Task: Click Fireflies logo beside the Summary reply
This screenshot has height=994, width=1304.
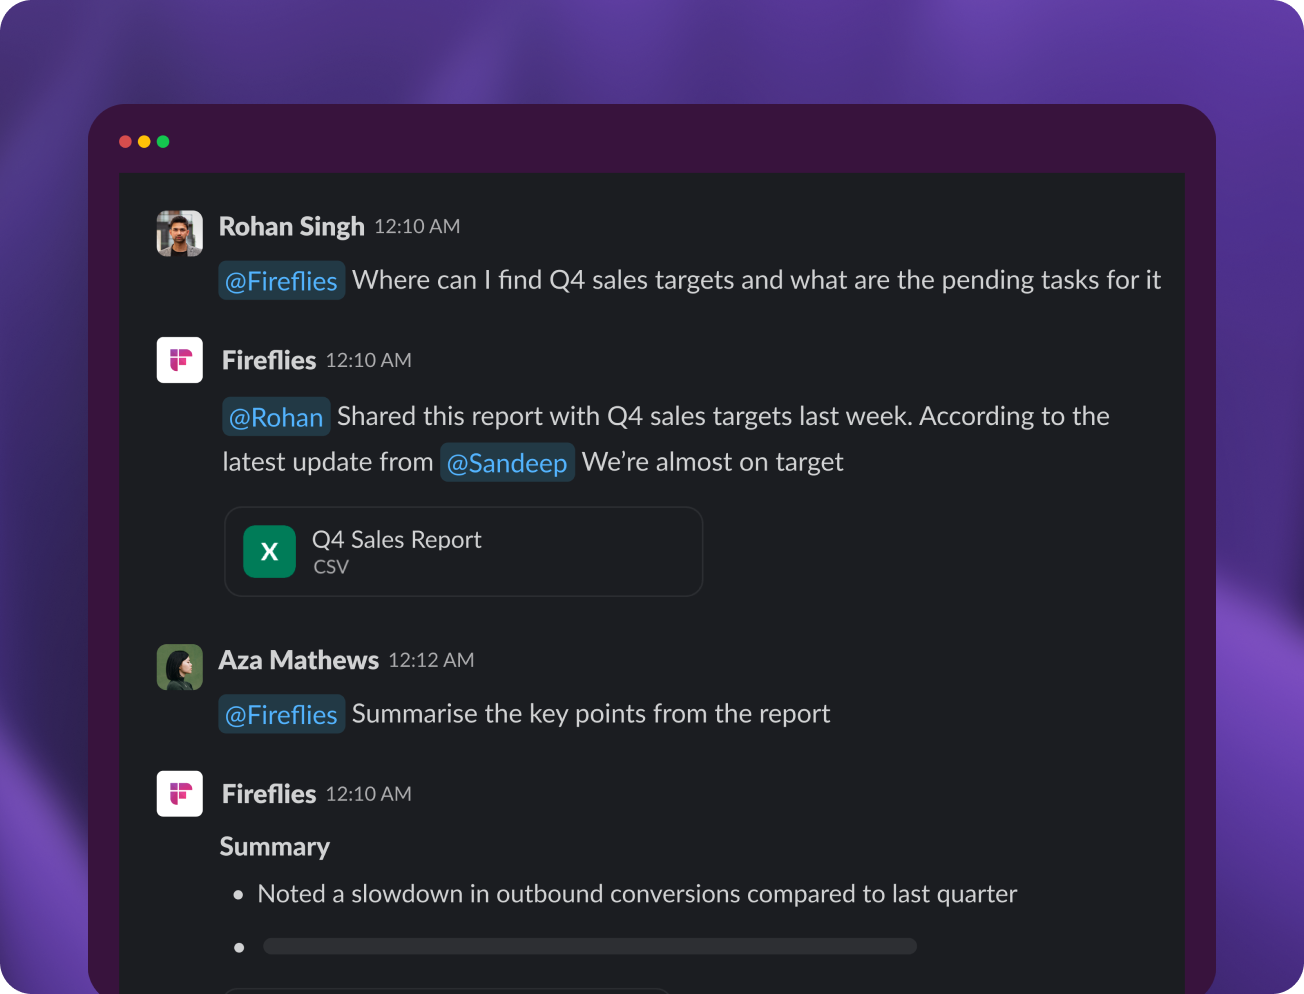Action: click(x=180, y=794)
